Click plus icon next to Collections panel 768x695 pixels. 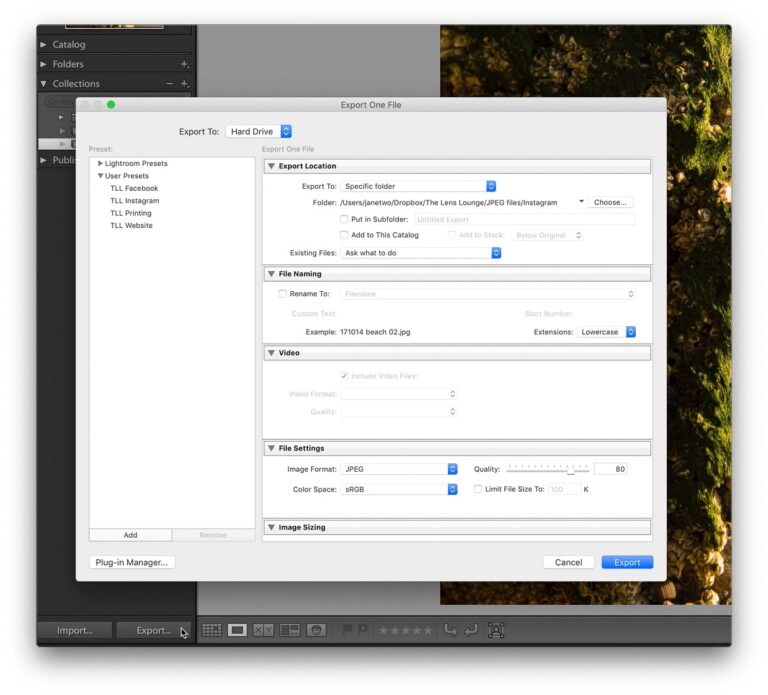[x=184, y=84]
